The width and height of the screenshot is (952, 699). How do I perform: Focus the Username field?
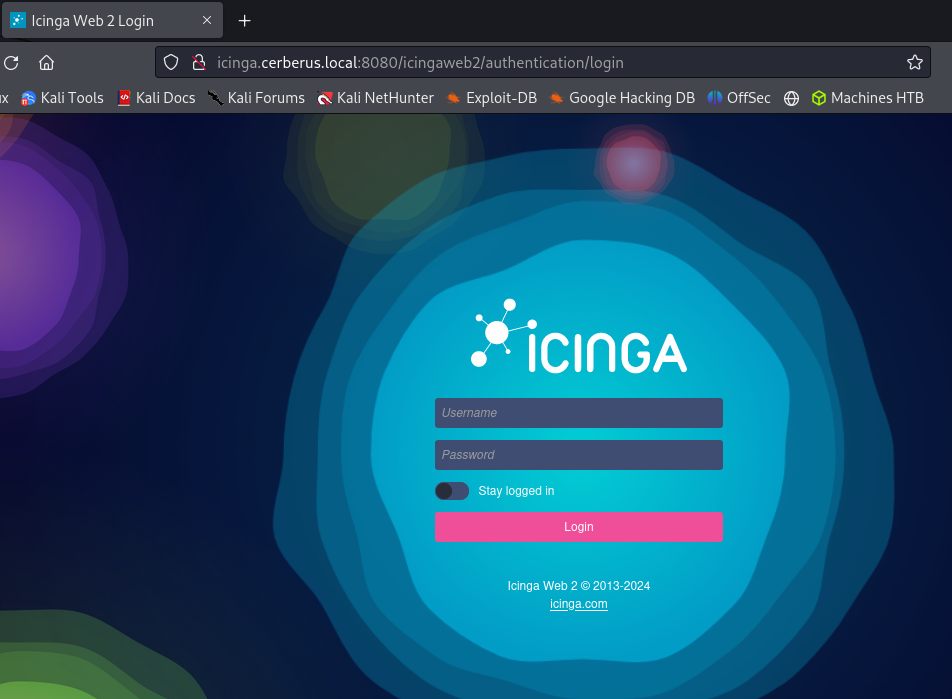(x=579, y=413)
